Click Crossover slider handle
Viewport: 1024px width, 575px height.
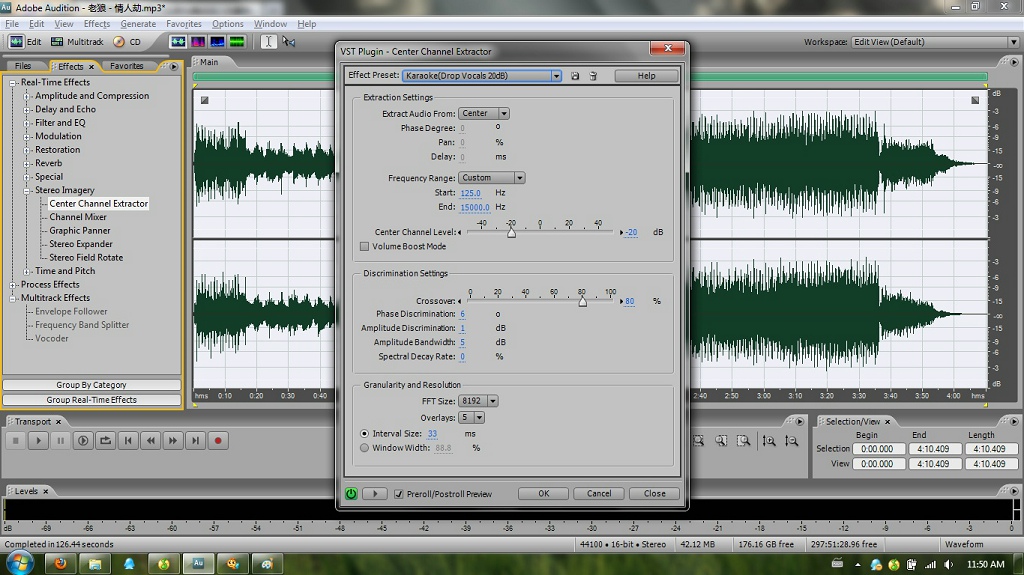pyautogui.click(x=583, y=301)
